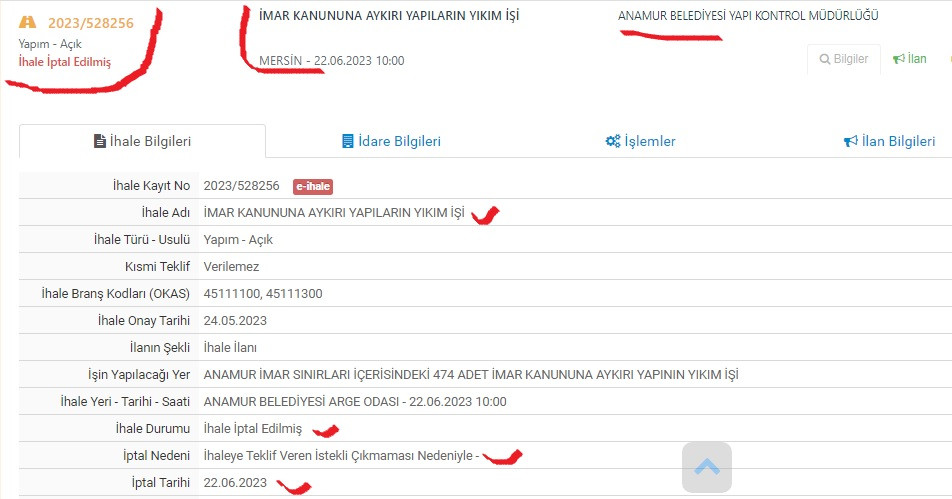Click Yapım - Açık text under tender number
This screenshot has height=499, width=952.
pos(50,44)
